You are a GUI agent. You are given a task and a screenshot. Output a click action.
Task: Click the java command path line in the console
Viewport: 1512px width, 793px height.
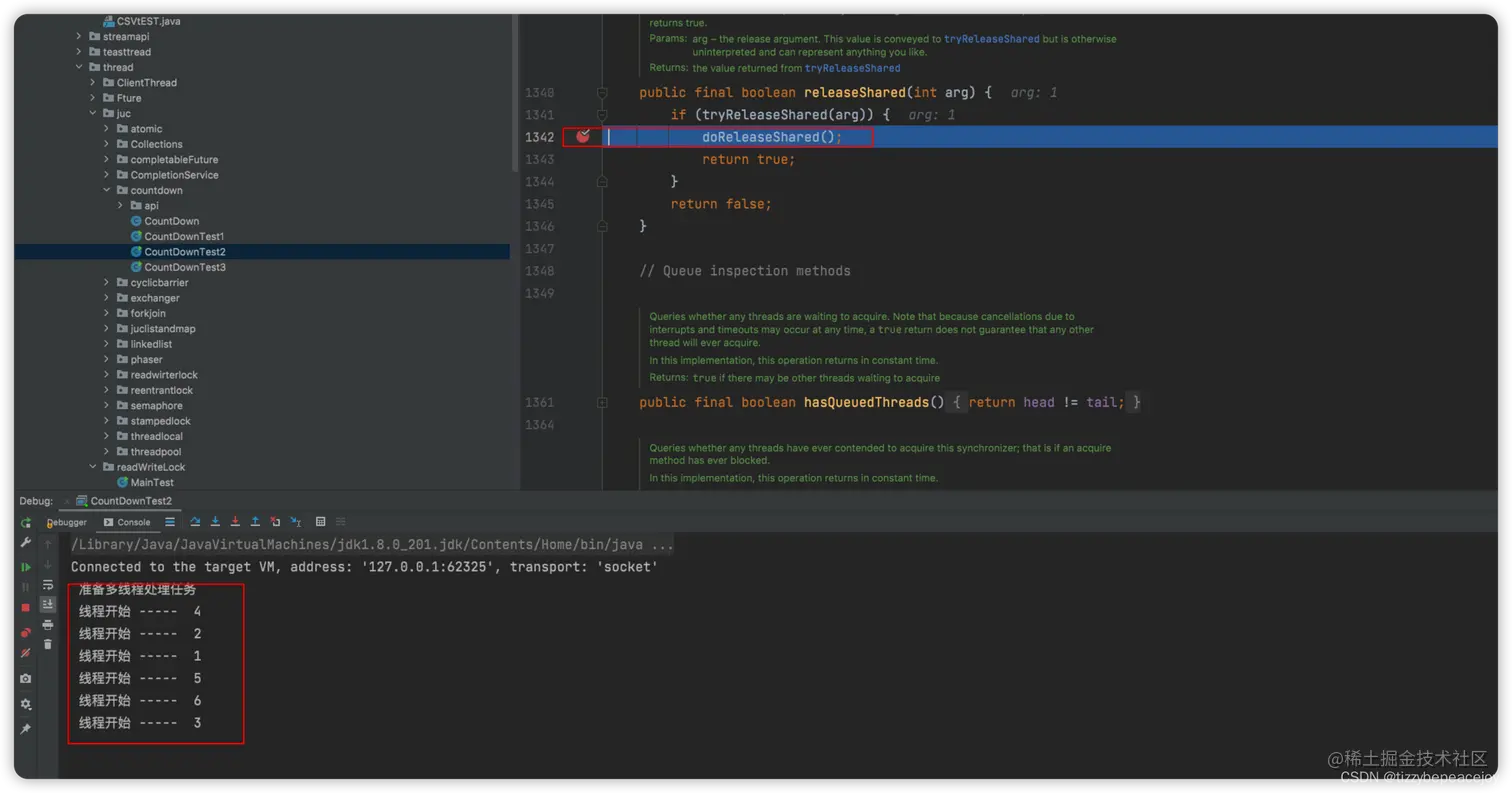pyautogui.click(x=372, y=545)
